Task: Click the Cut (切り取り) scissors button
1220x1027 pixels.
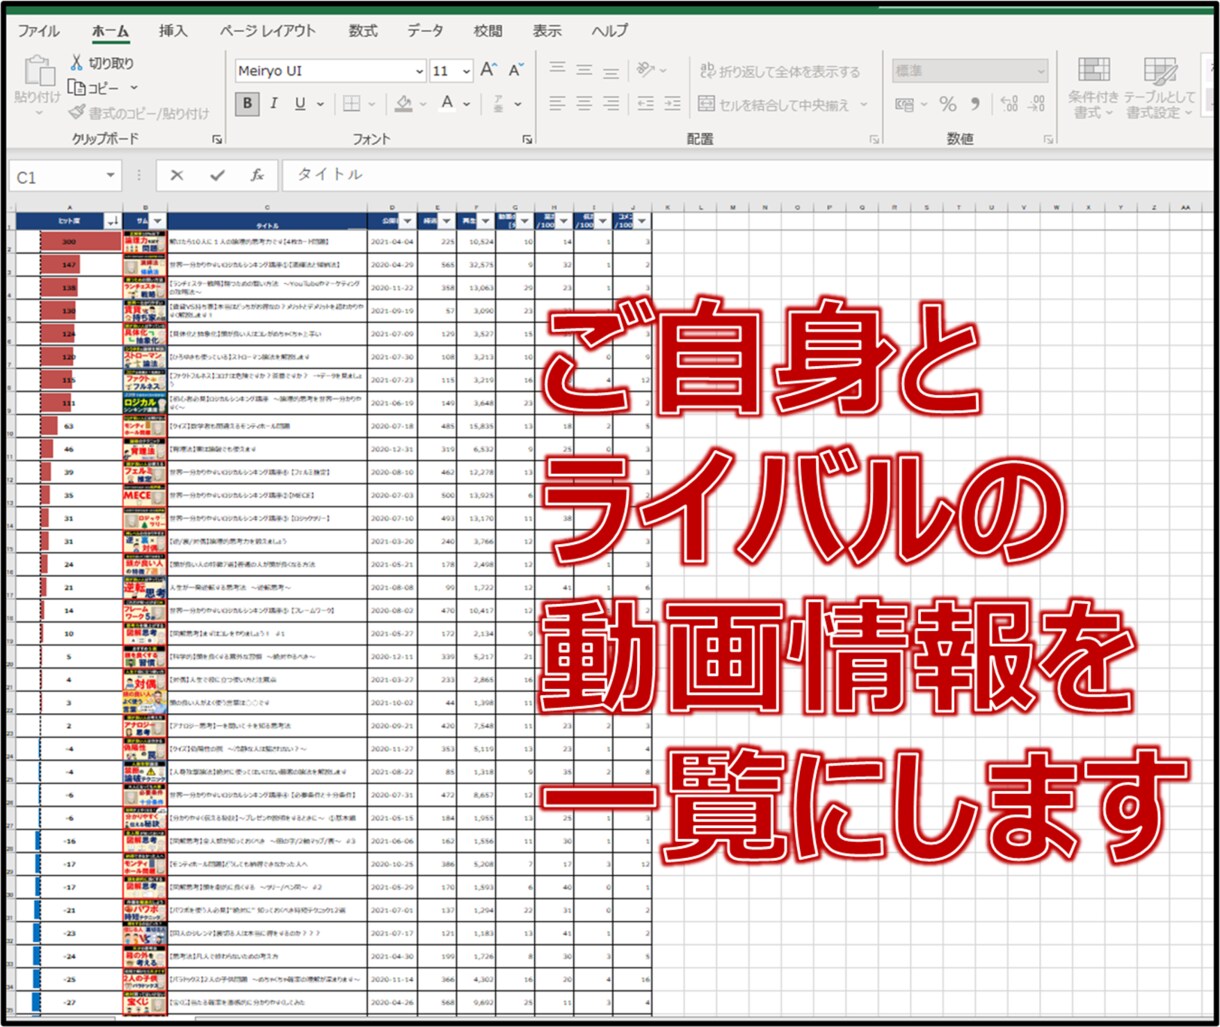Action: [100, 64]
